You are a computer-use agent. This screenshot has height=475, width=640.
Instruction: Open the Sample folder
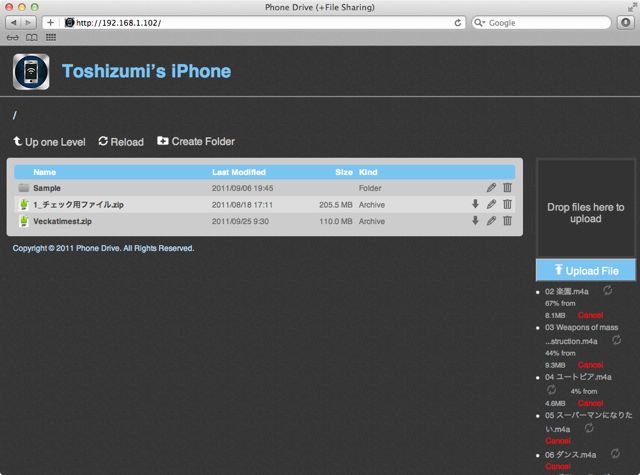47,188
